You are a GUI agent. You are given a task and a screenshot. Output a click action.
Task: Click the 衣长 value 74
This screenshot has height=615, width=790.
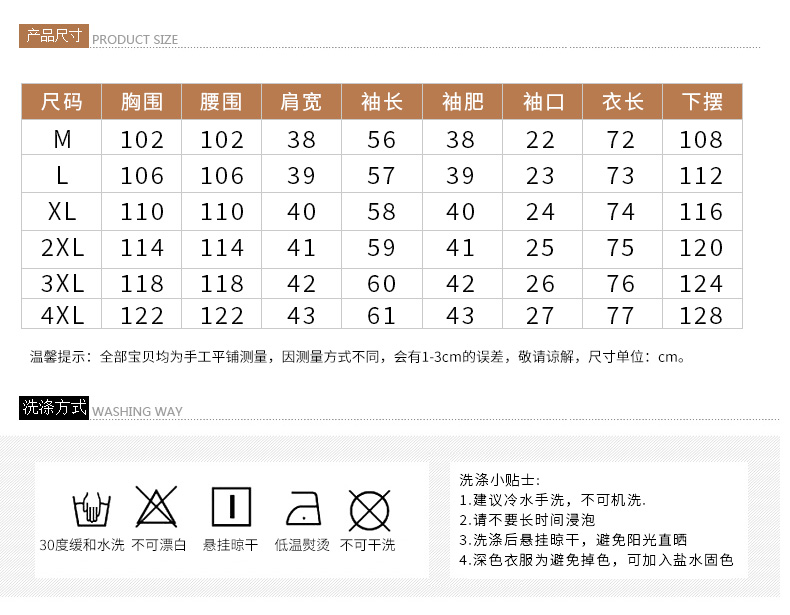coord(620,212)
